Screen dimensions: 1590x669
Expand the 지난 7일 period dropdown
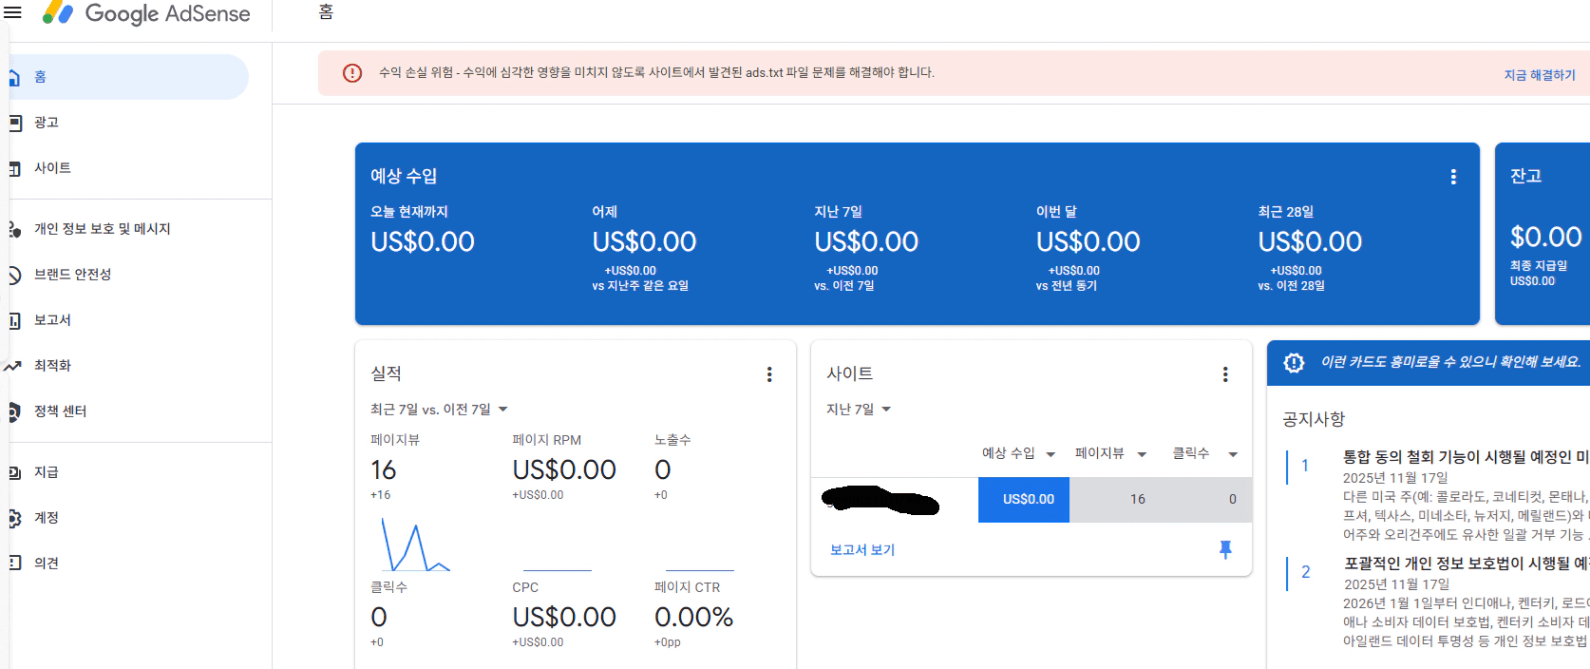click(x=886, y=409)
